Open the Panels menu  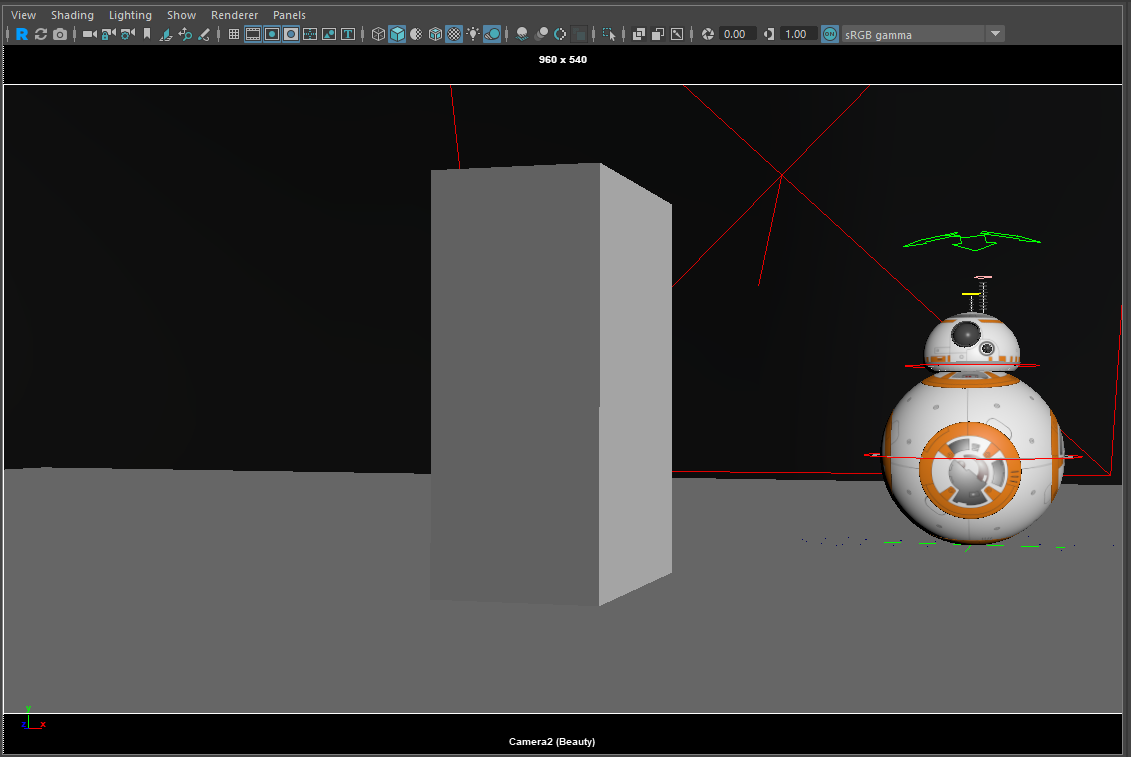tap(289, 14)
